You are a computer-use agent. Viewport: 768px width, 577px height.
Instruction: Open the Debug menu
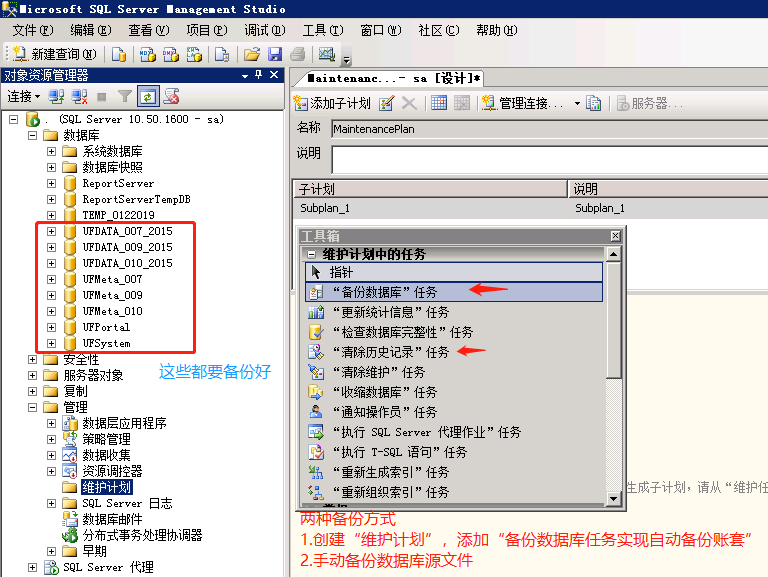[x=264, y=30]
